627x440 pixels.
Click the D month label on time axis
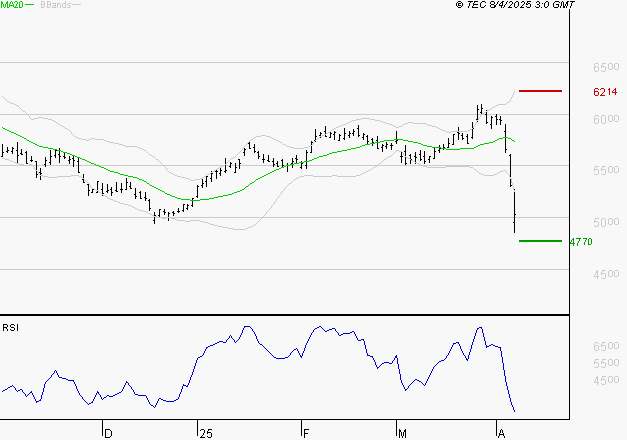[x=108, y=434]
